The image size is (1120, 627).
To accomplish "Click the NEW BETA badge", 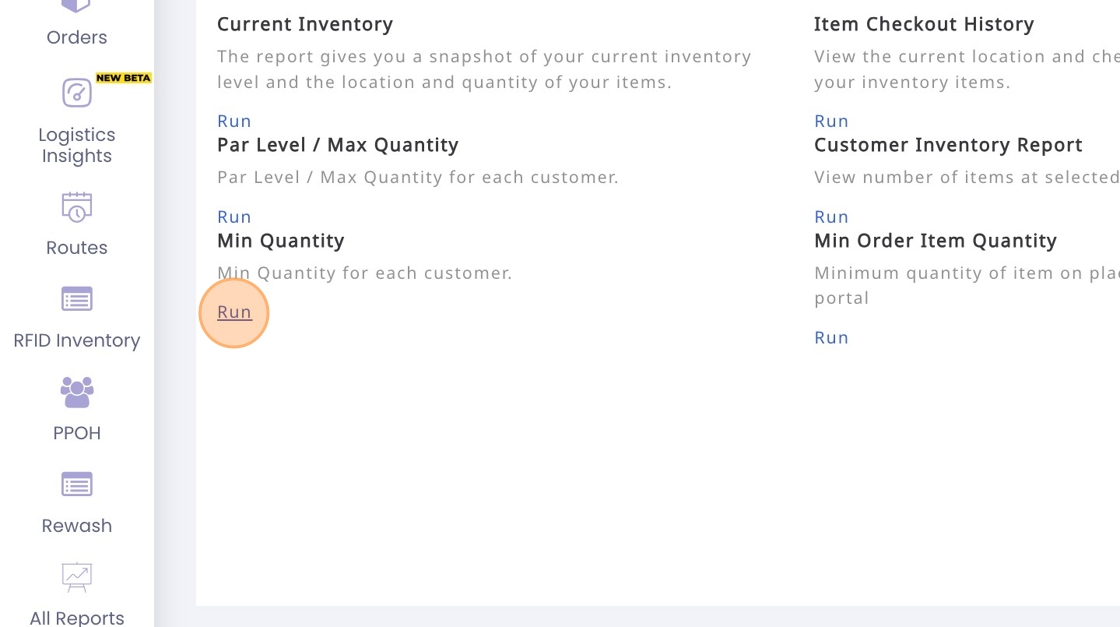I will 123,78.
